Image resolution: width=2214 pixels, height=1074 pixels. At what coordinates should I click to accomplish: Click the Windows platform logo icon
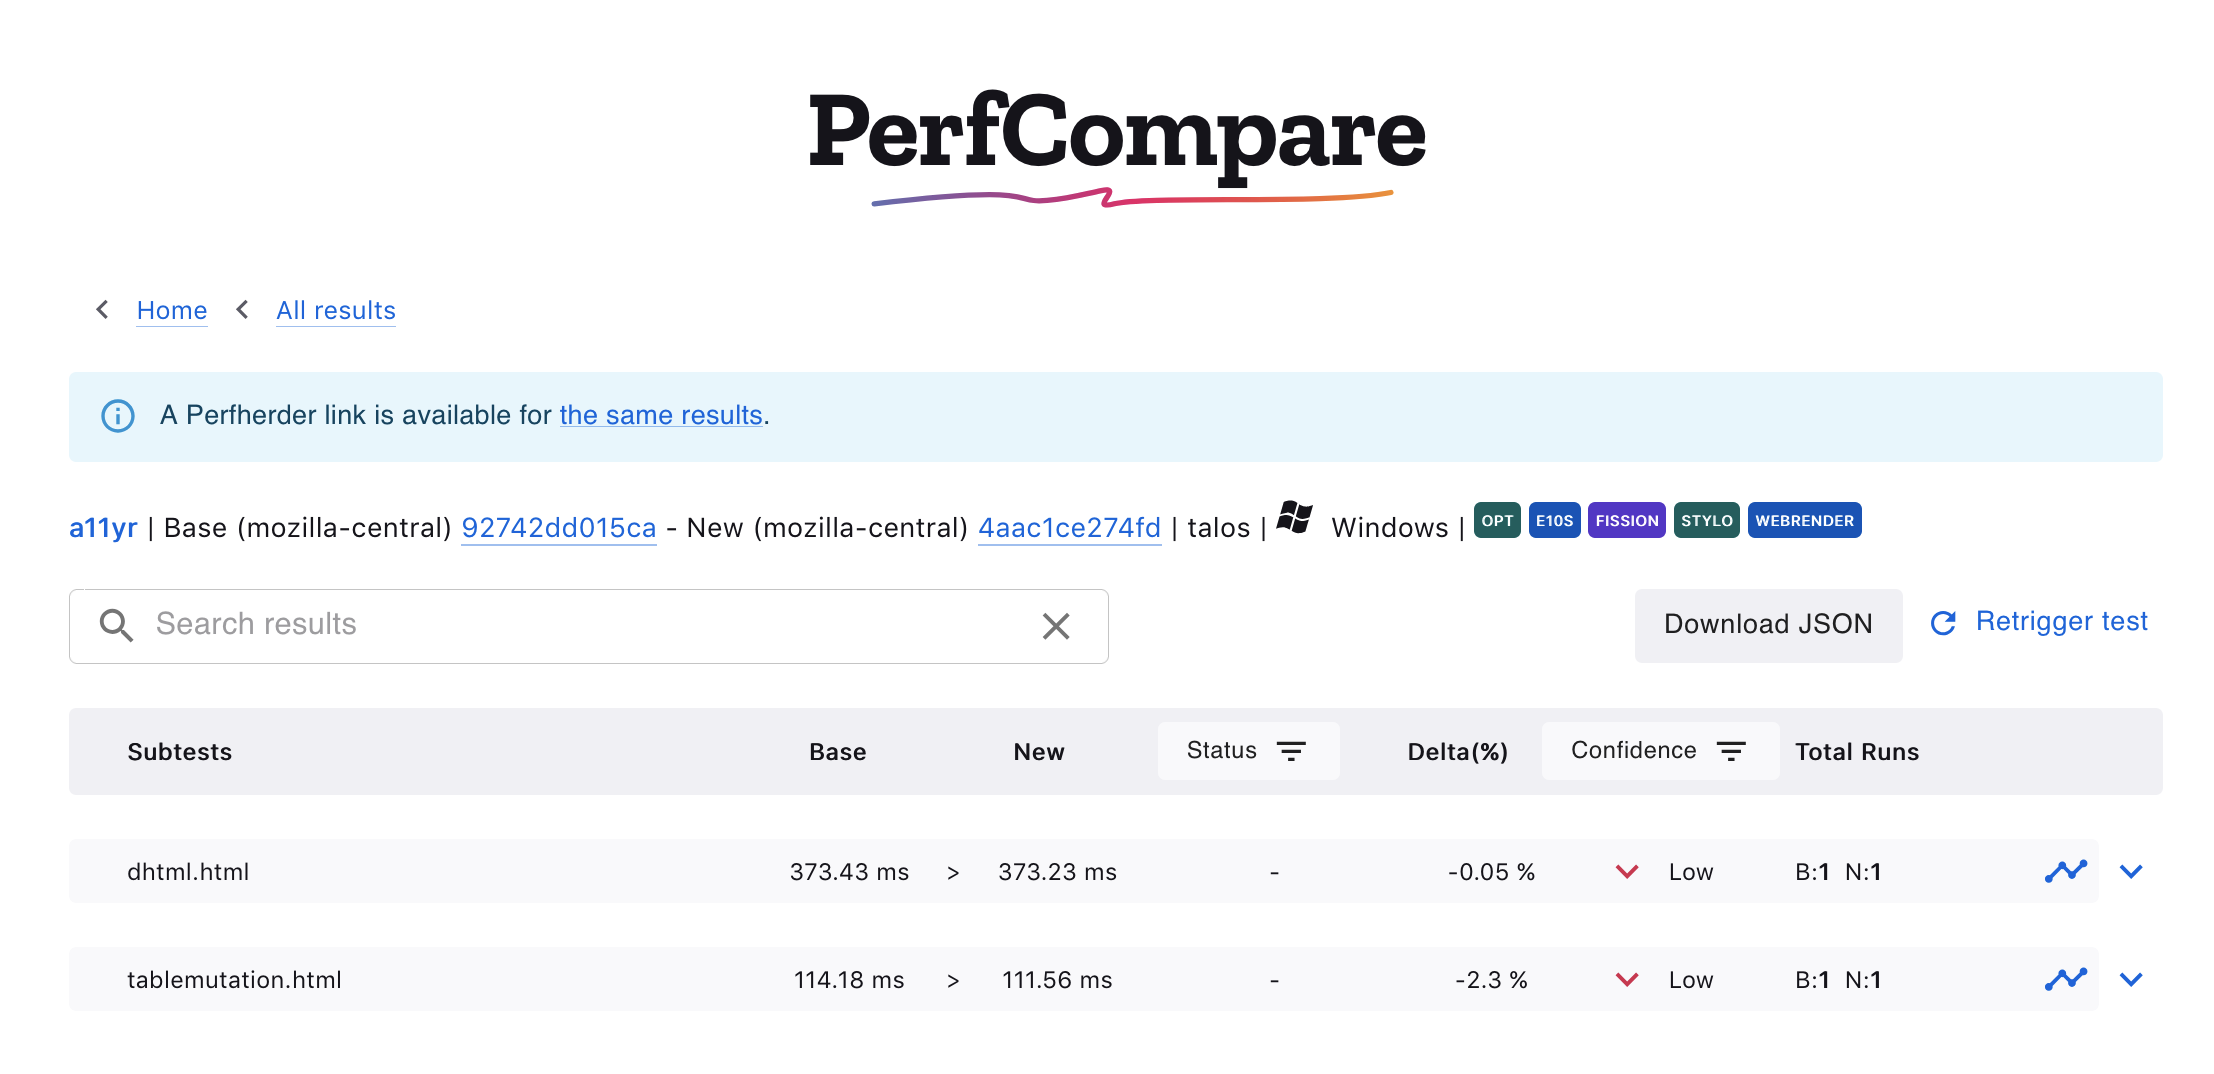coord(1295,518)
